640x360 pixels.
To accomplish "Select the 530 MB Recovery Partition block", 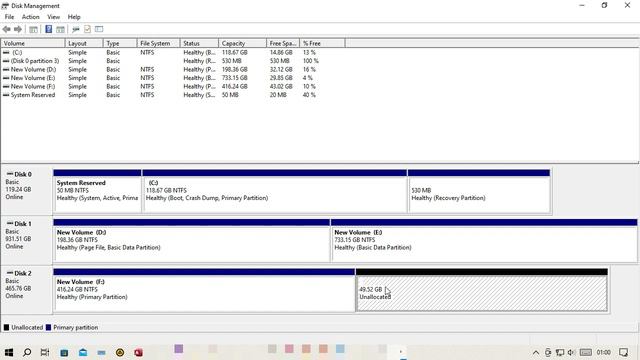I will click(479, 191).
